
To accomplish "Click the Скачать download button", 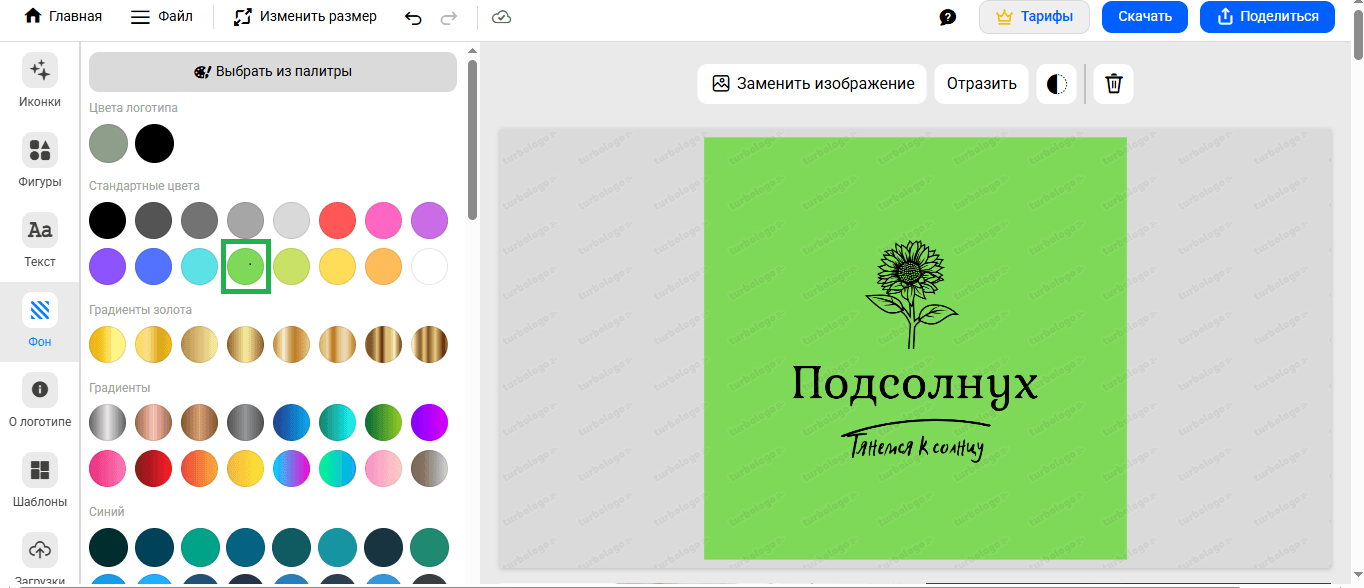I will pyautogui.click(x=1145, y=17).
